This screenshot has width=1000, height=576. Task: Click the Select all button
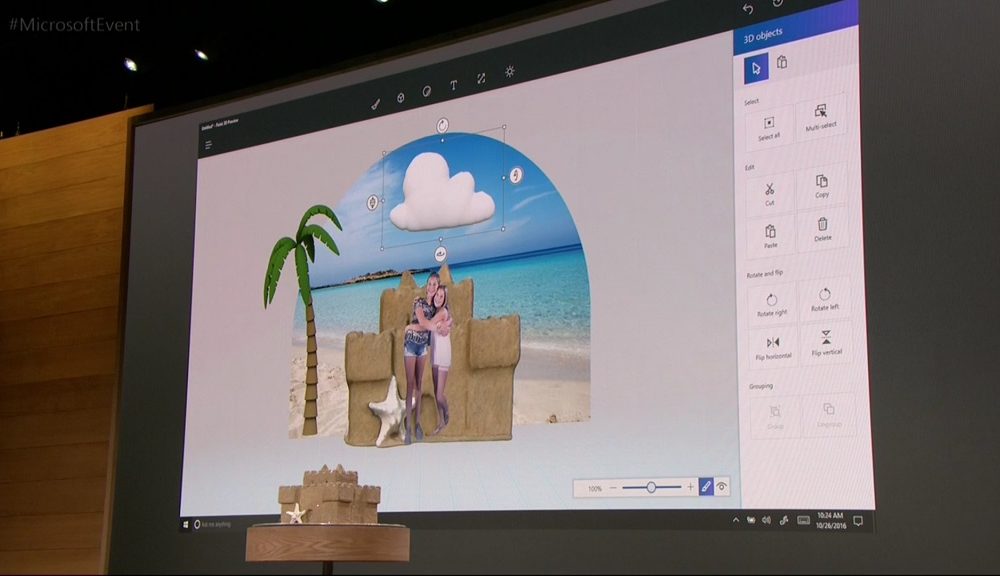click(x=769, y=126)
